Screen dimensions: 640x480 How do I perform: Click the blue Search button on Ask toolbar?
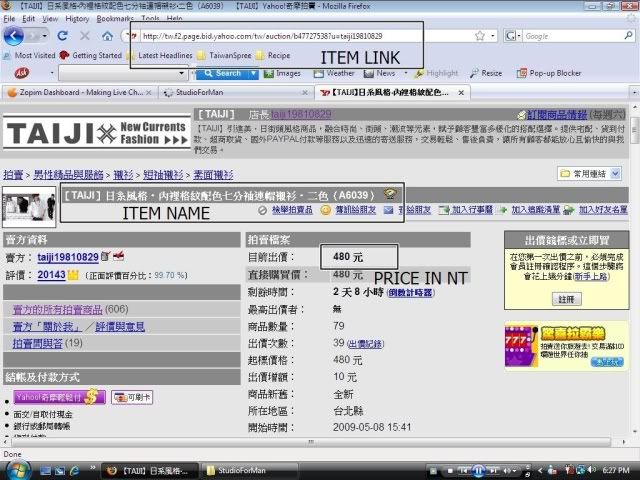tap(222, 73)
